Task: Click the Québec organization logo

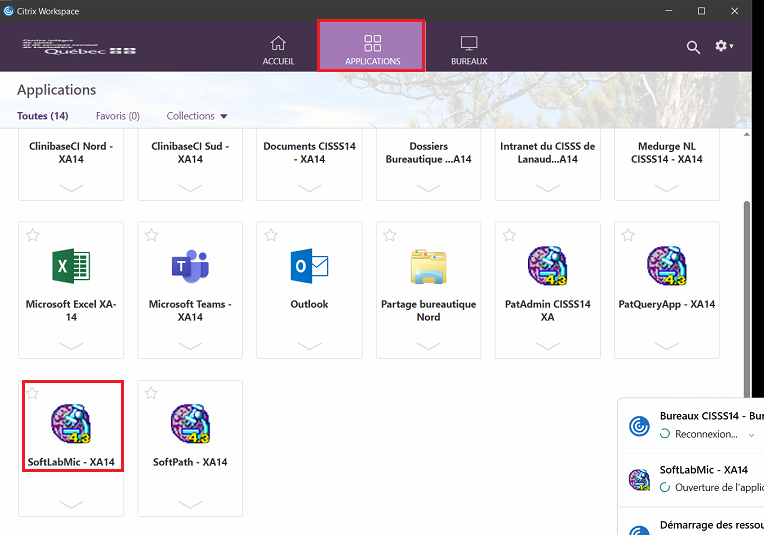Action: [x=79, y=47]
